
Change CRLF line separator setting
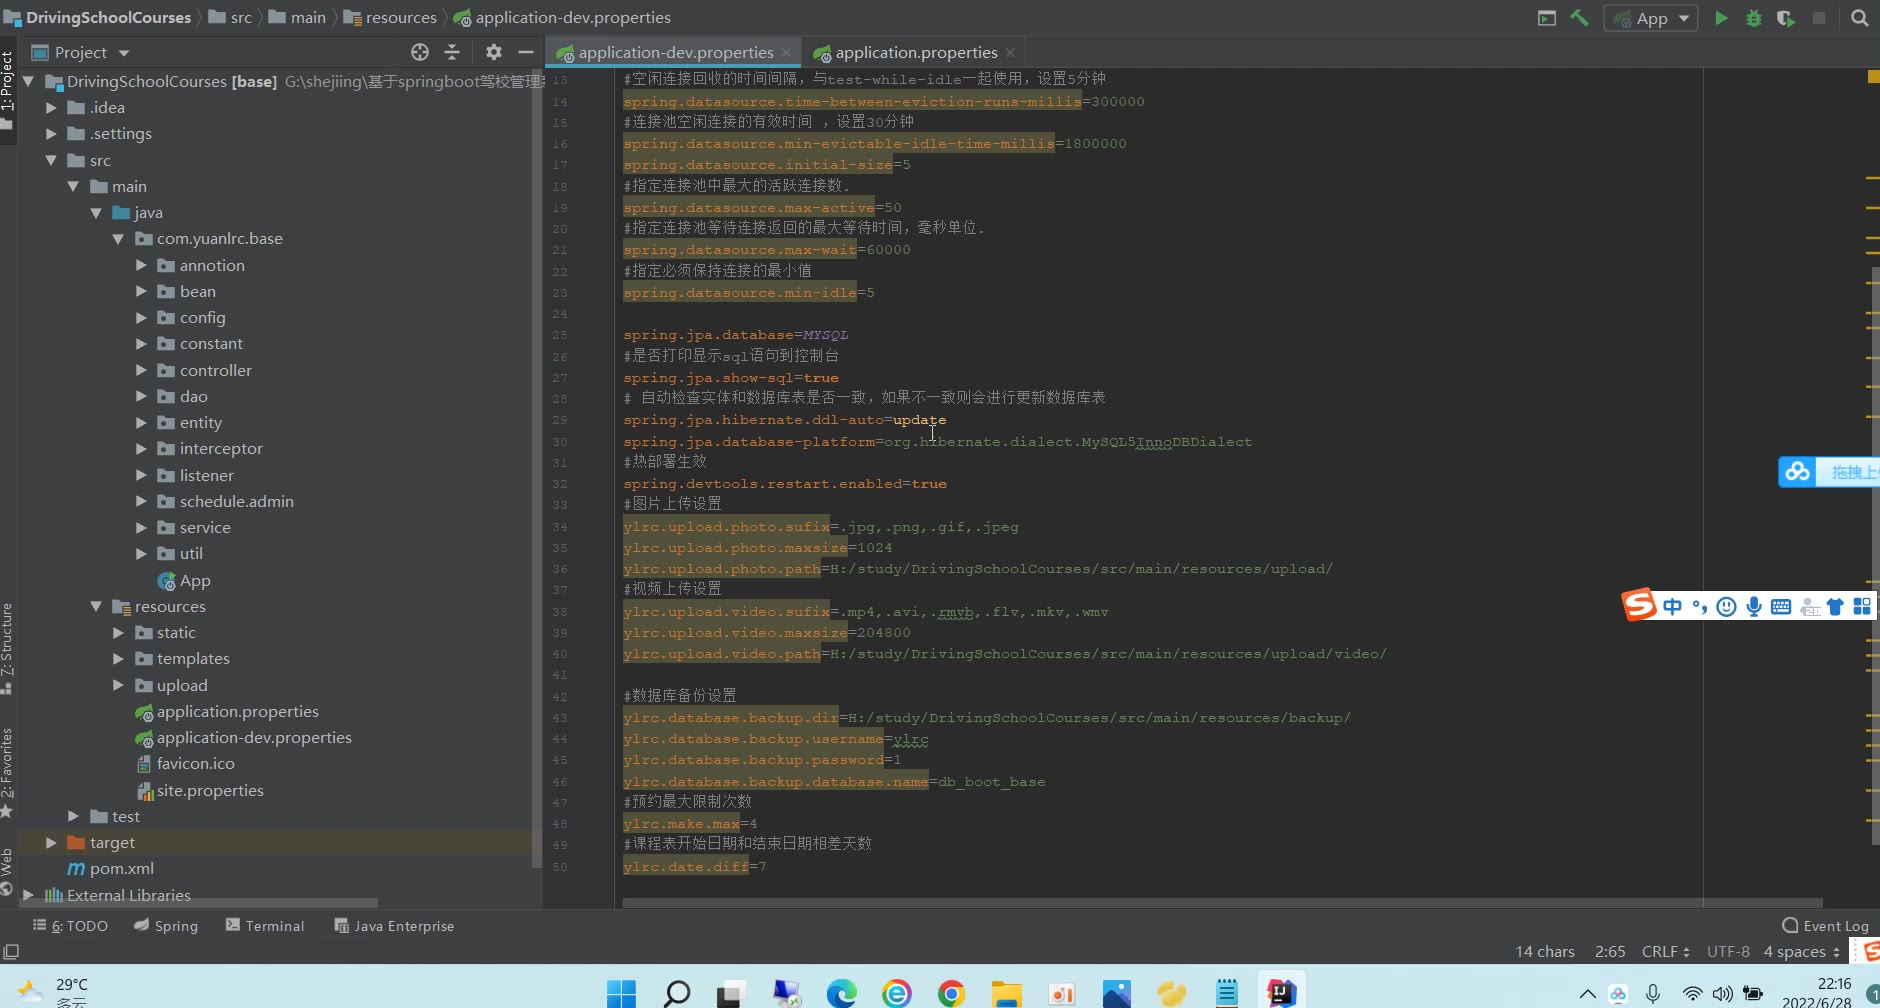1665,952
